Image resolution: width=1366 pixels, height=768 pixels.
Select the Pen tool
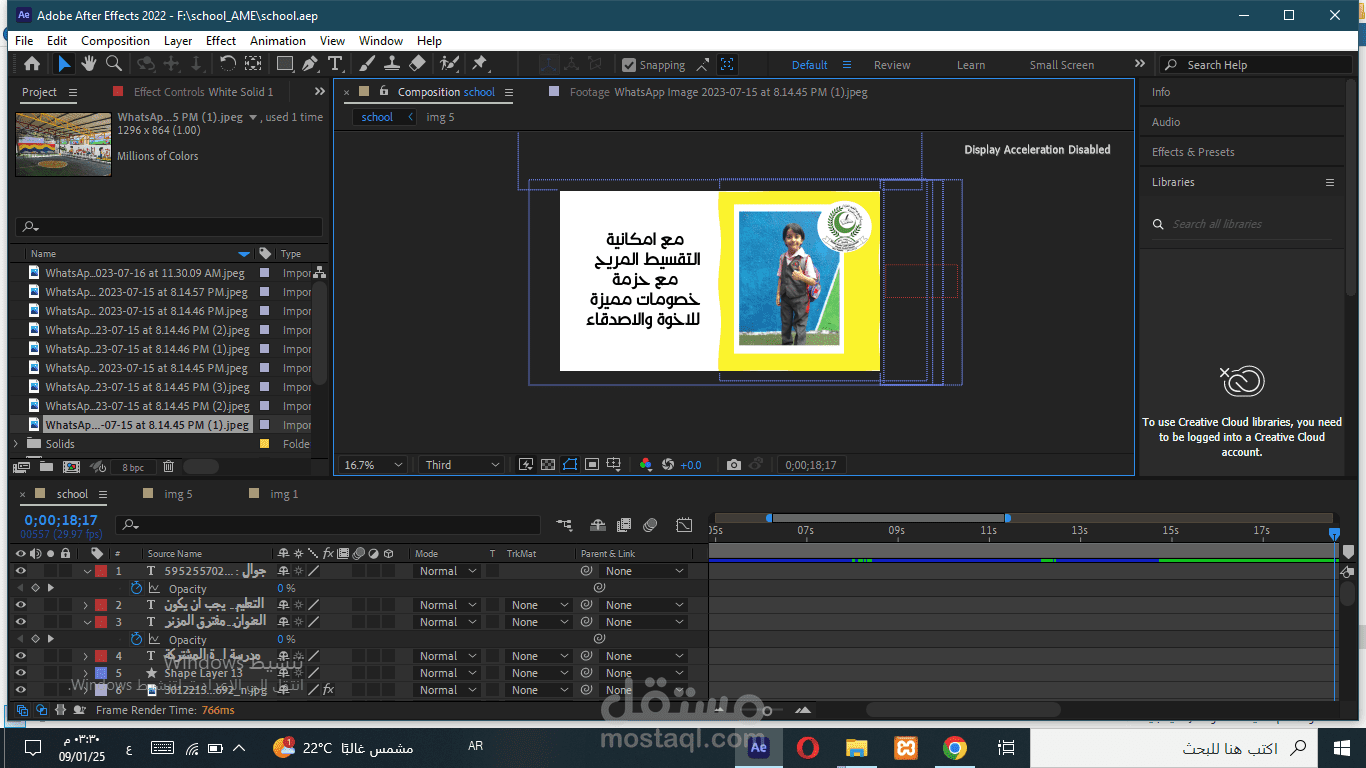pos(310,64)
